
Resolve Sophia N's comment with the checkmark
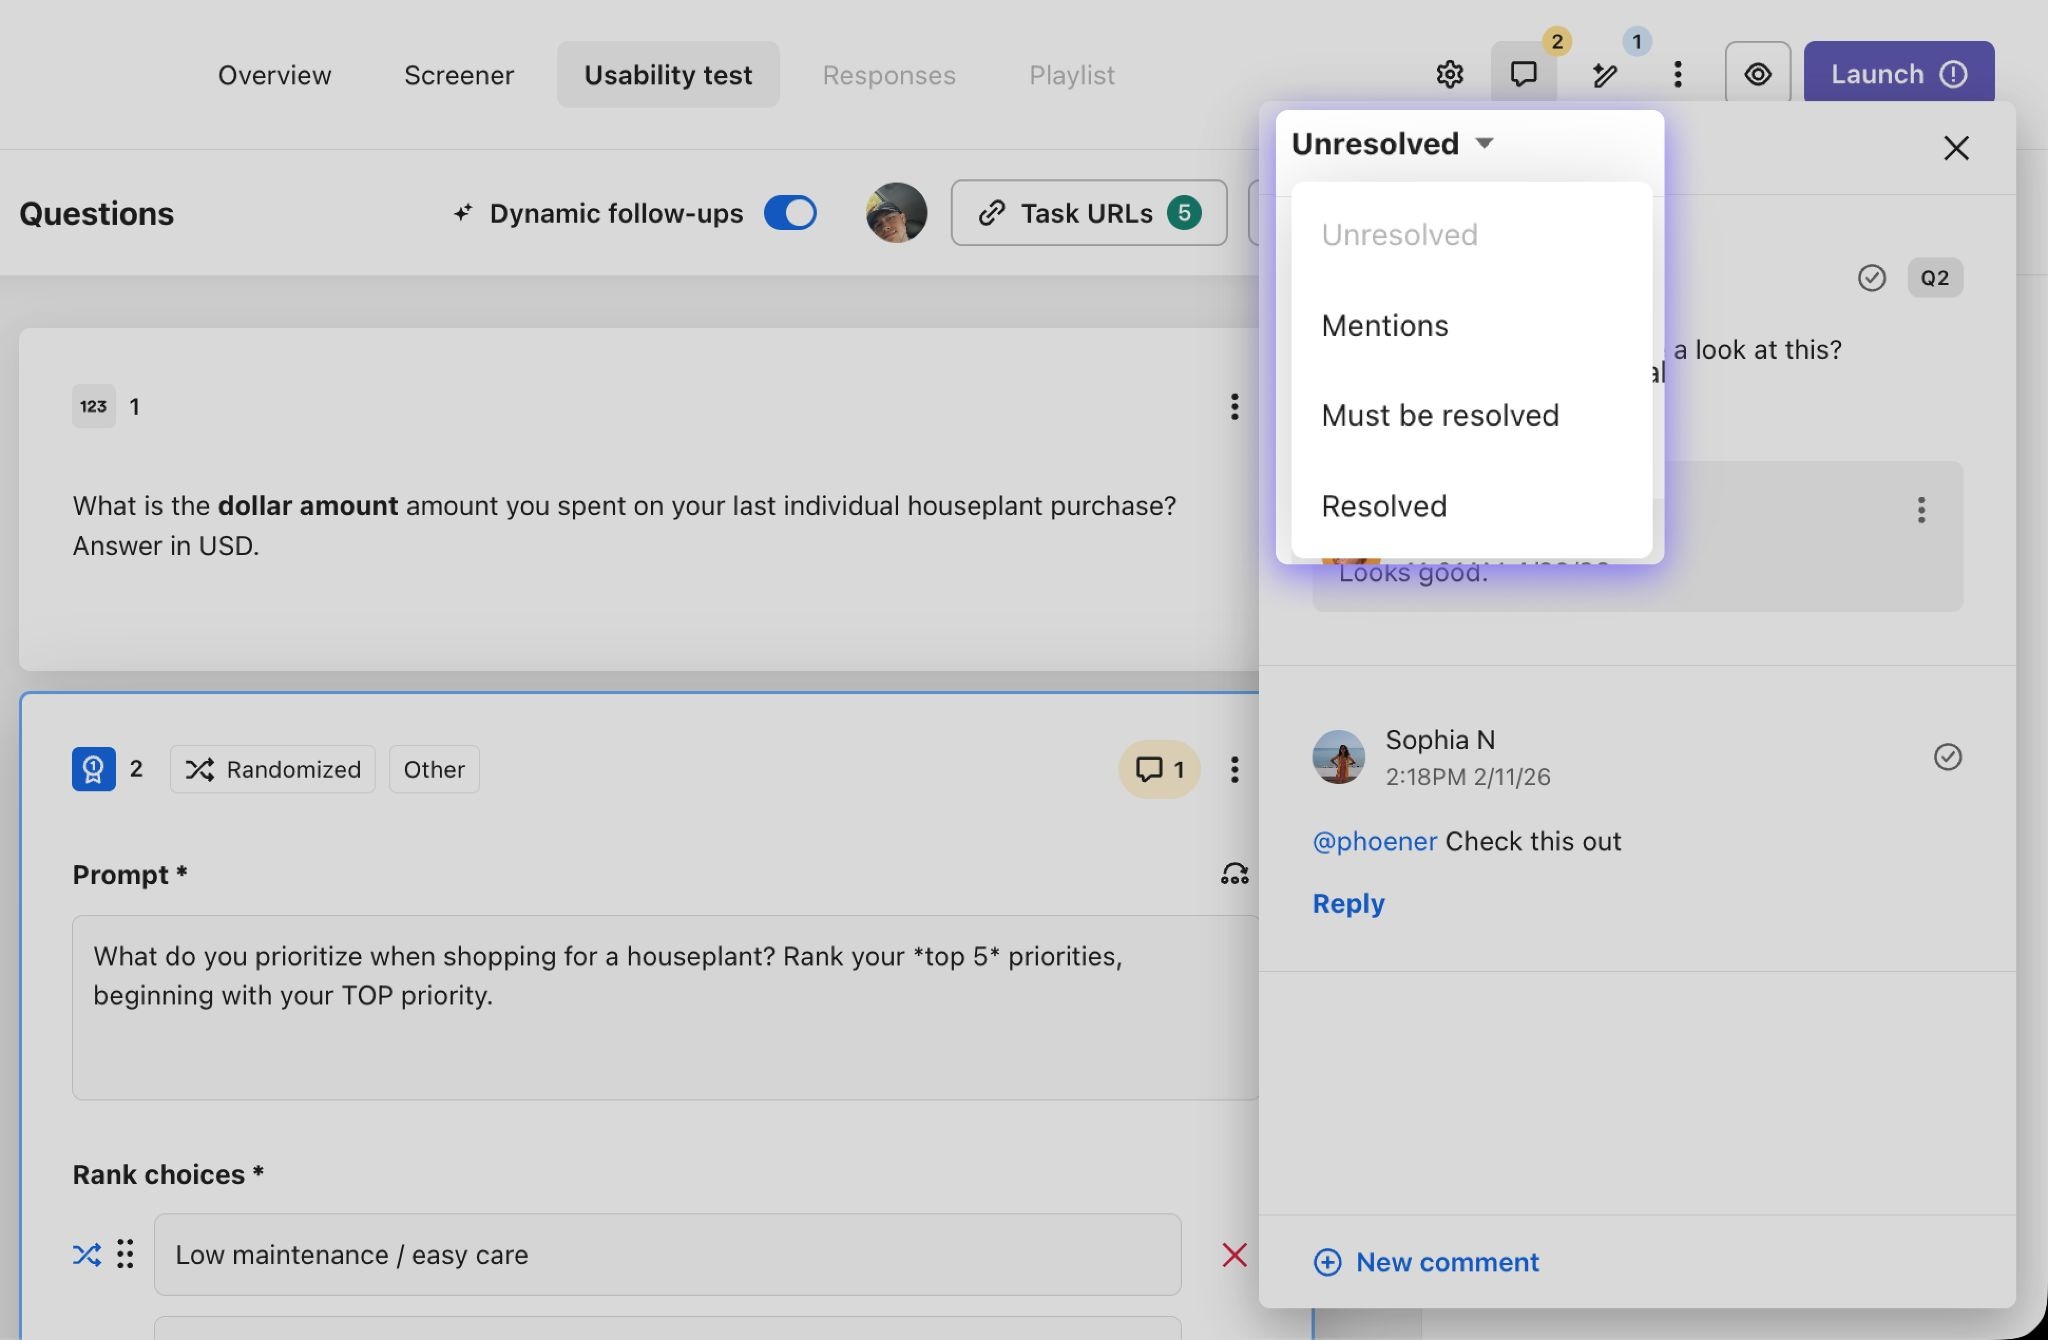click(x=1947, y=757)
